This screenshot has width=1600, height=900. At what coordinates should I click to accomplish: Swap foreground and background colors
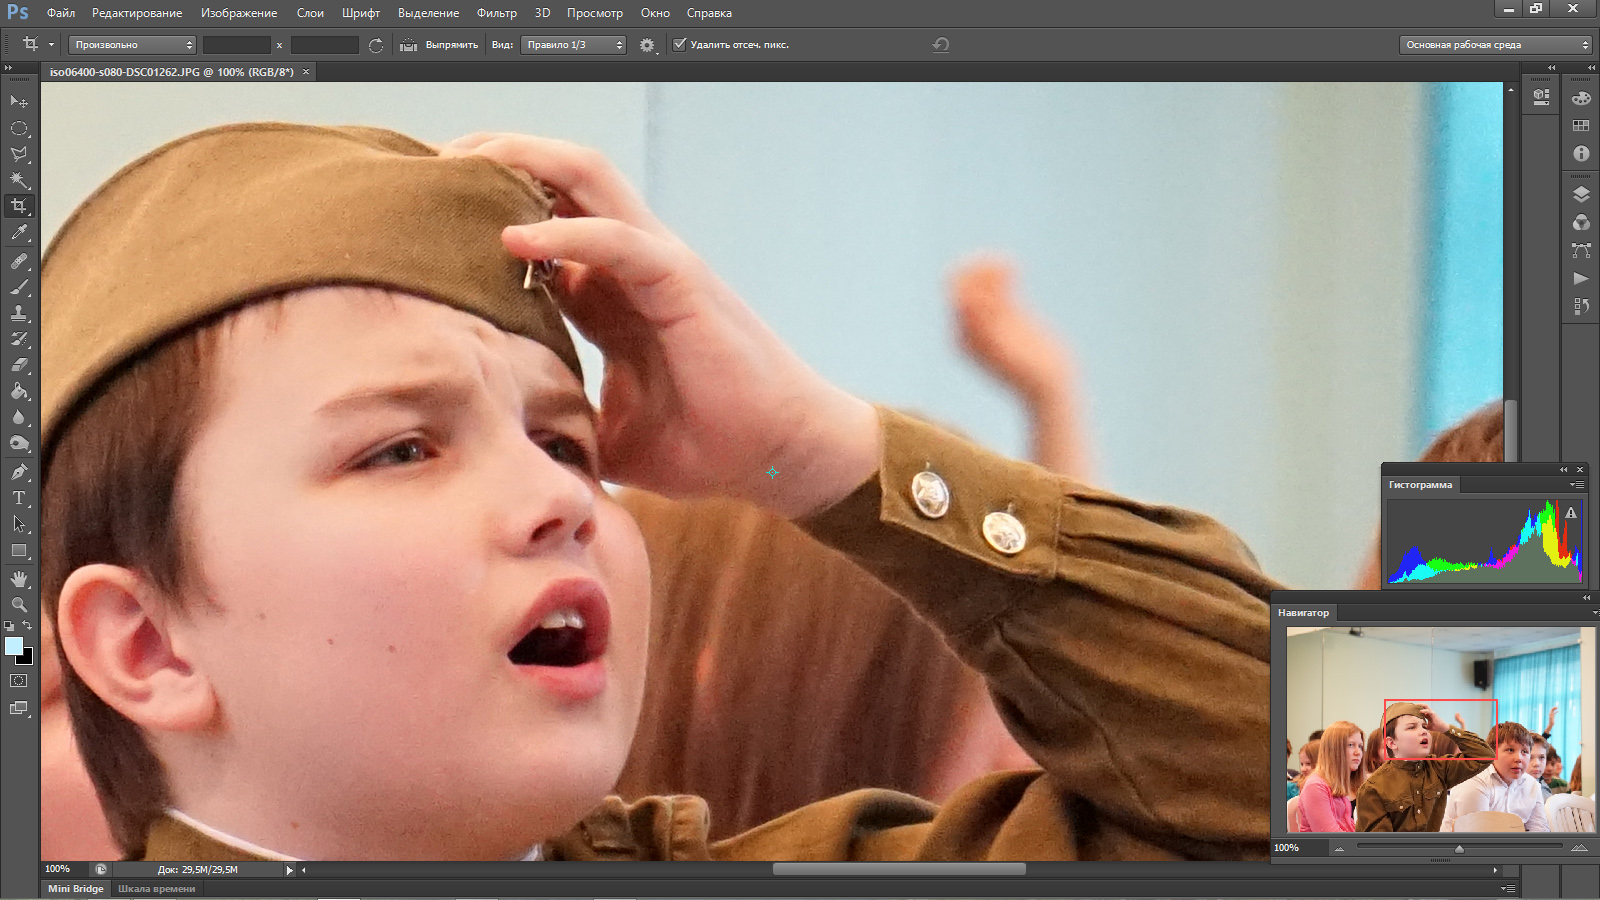click(x=27, y=626)
